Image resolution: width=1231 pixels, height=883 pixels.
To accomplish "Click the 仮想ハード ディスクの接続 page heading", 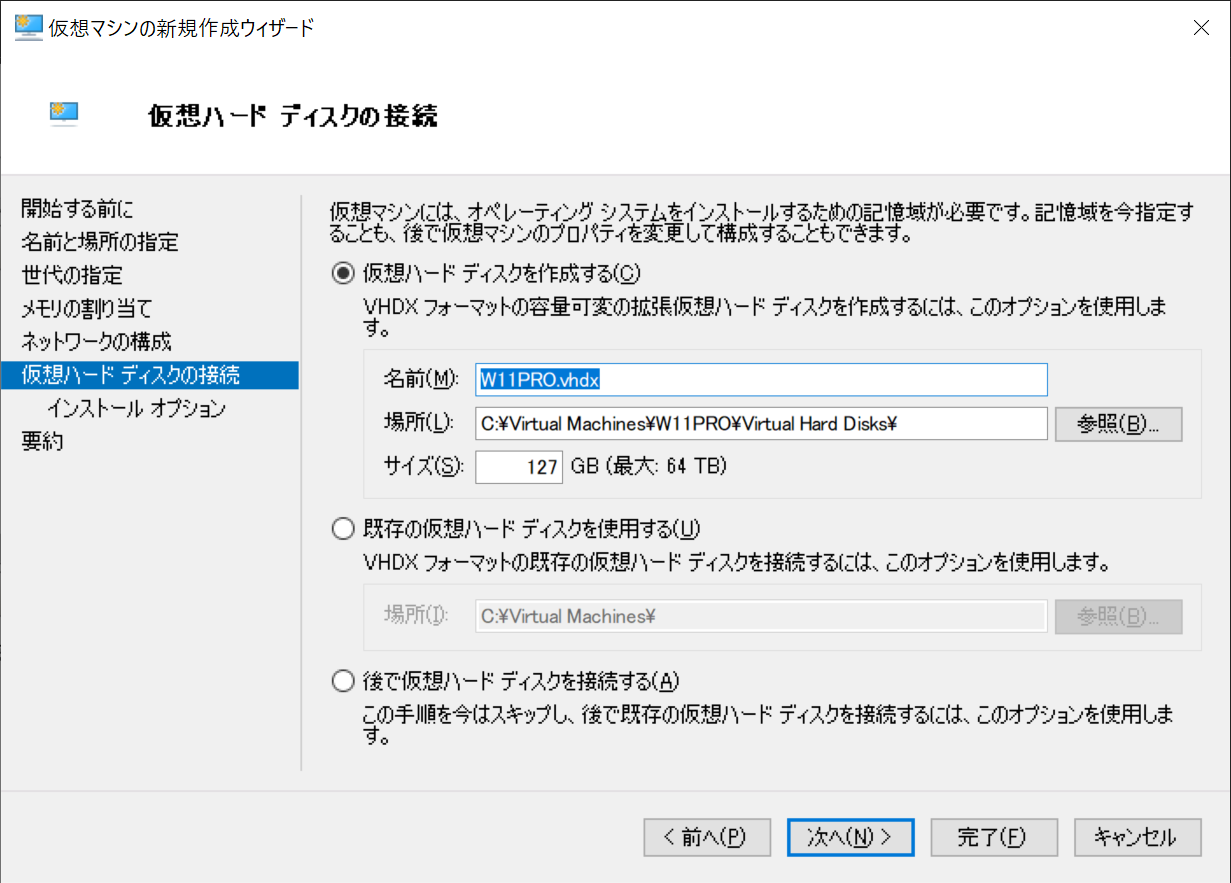I will point(292,115).
